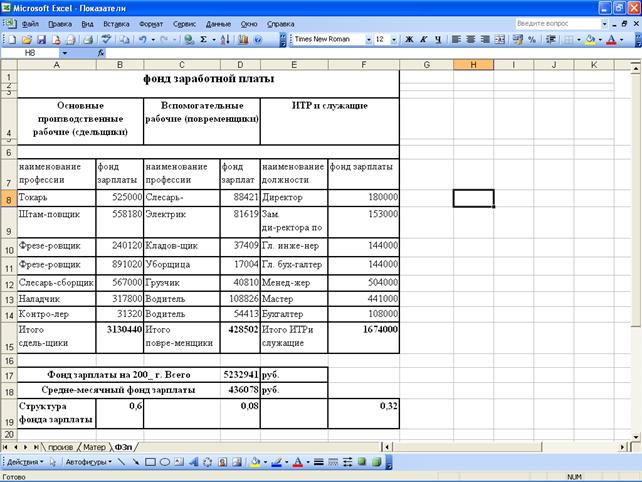
Task: Apply currency format icon
Action: [x=518, y=40]
